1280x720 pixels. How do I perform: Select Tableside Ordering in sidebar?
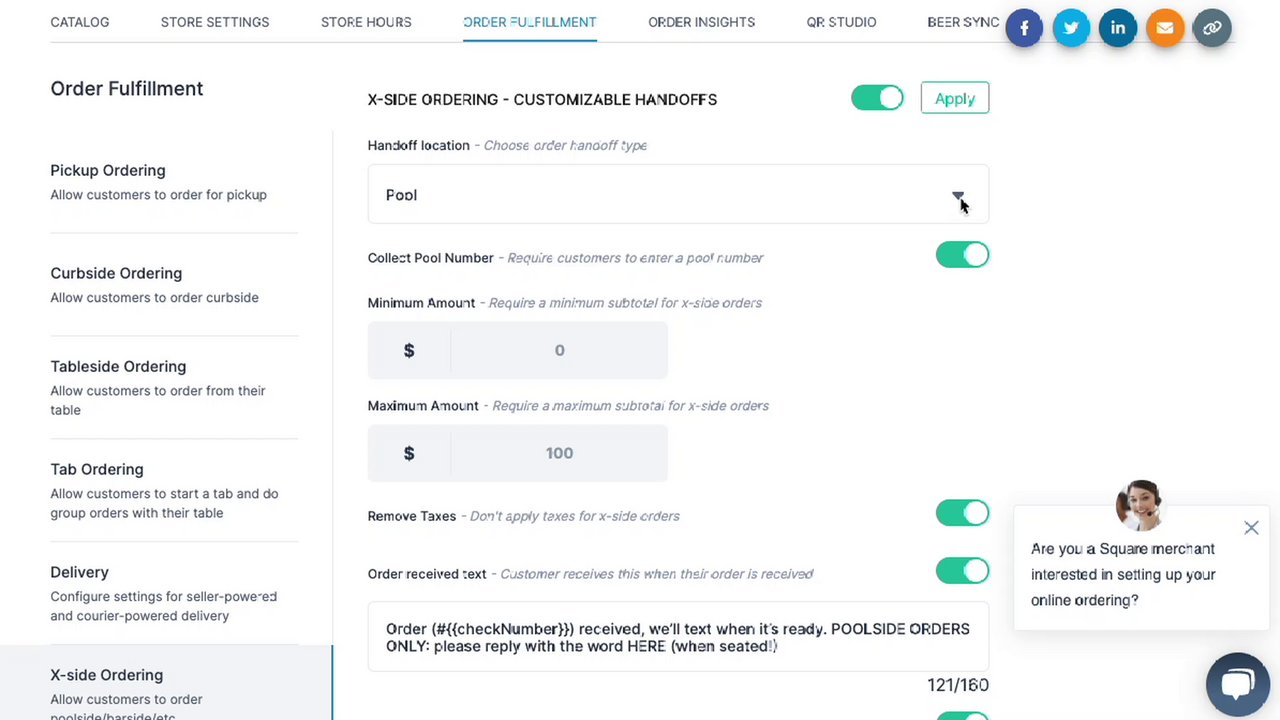click(118, 367)
